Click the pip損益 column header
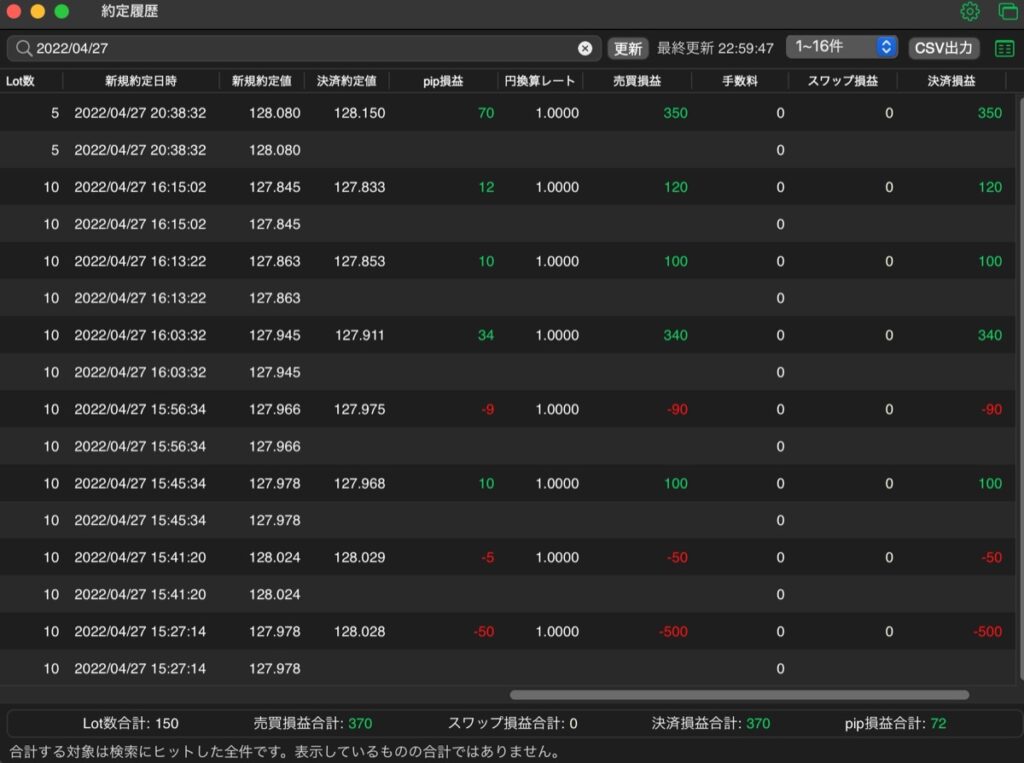Image resolution: width=1024 pixels, height=763 pixels. [443, 81]
